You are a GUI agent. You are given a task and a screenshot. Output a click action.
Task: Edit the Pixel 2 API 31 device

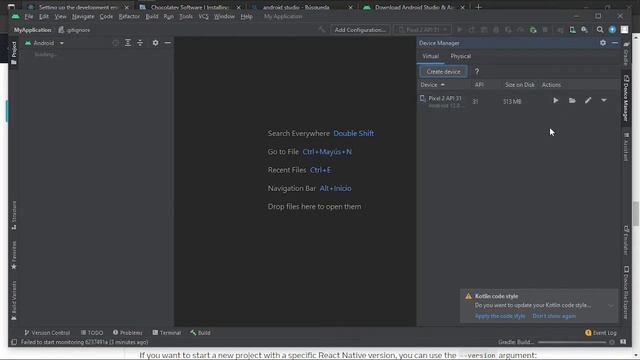(x=588, y=100)
